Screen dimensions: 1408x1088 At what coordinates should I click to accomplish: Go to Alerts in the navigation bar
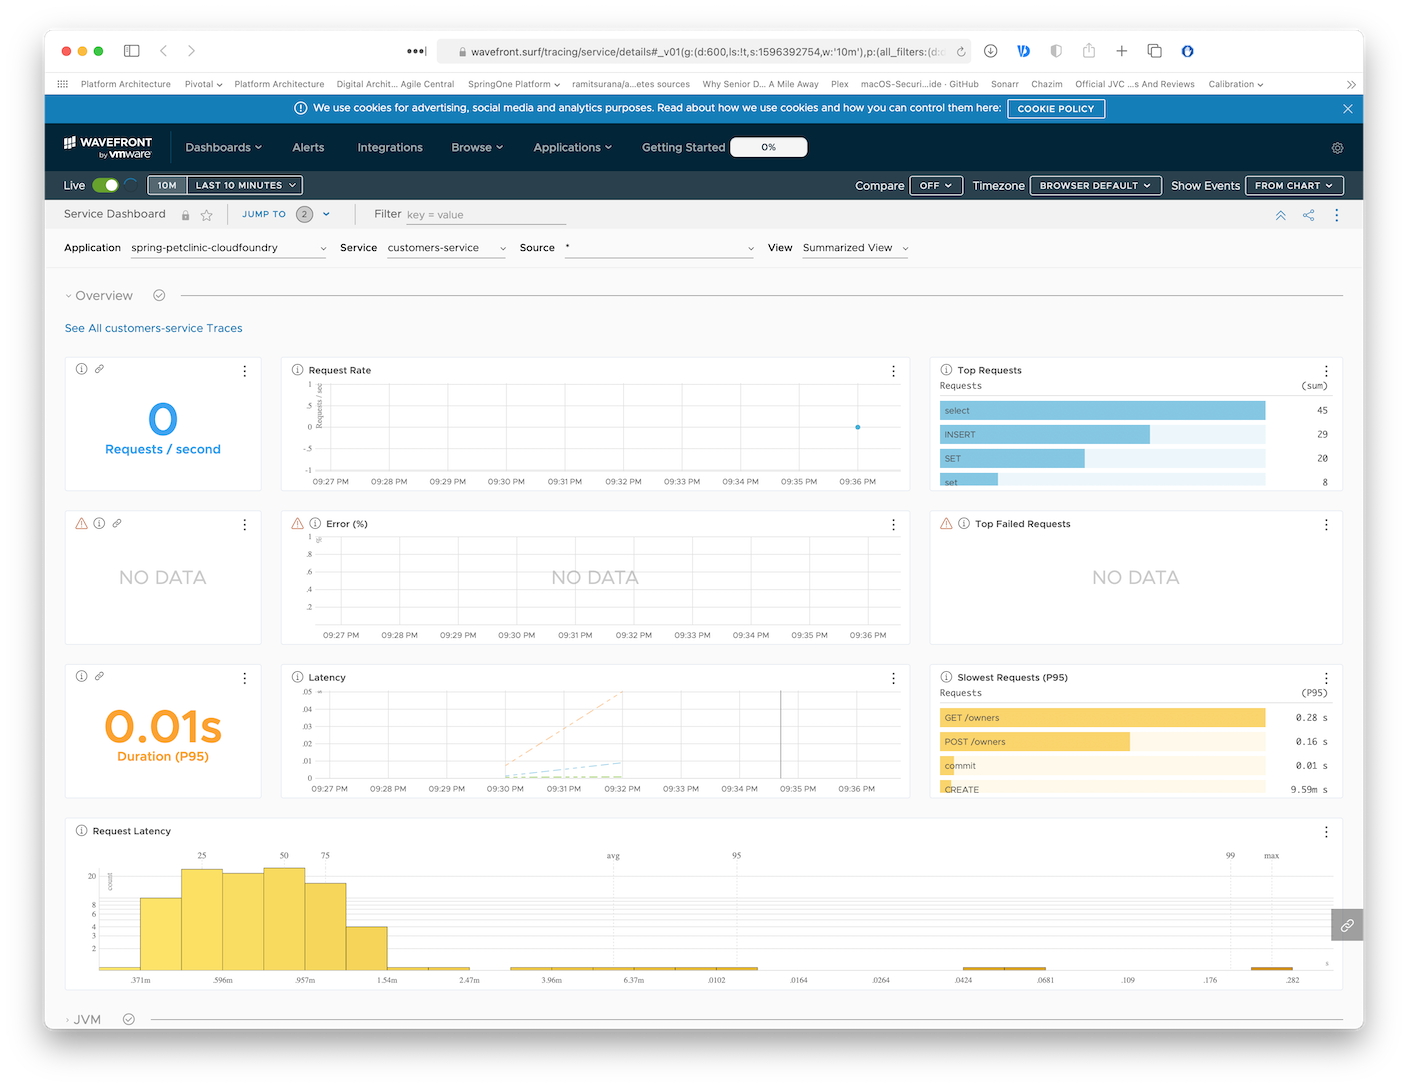[308, 148]
